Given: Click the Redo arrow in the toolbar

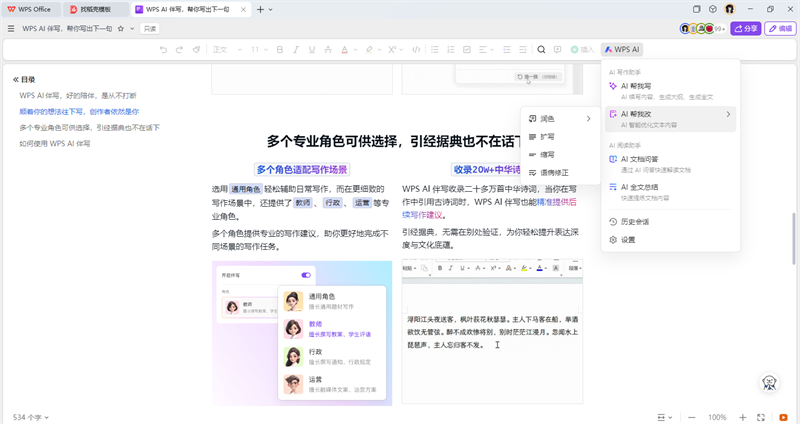Looking at the screenshot, I should pos(180,49).
